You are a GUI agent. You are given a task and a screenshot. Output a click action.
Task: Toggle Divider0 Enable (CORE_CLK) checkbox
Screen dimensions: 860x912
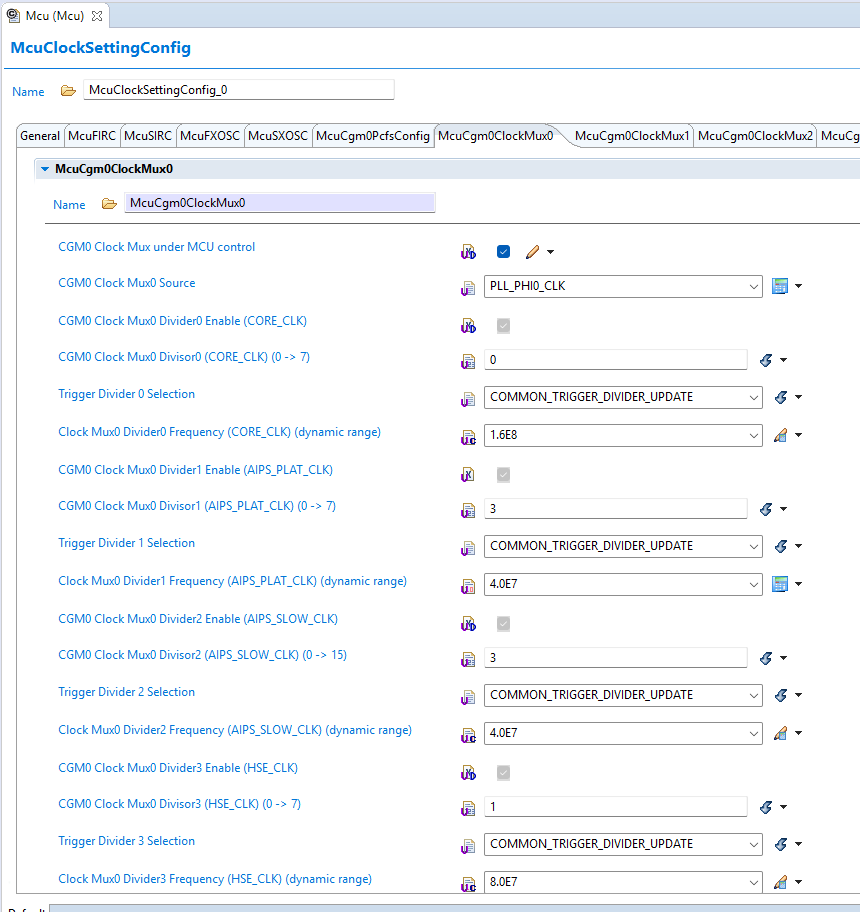point(504,326)
